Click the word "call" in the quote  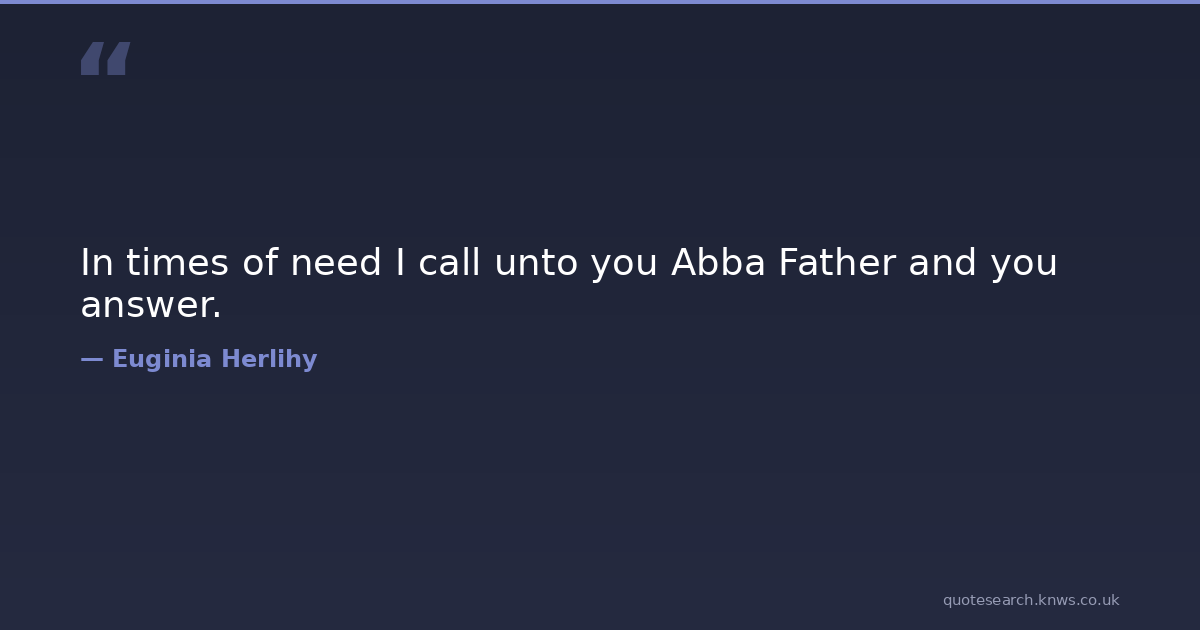coord(450,263)
